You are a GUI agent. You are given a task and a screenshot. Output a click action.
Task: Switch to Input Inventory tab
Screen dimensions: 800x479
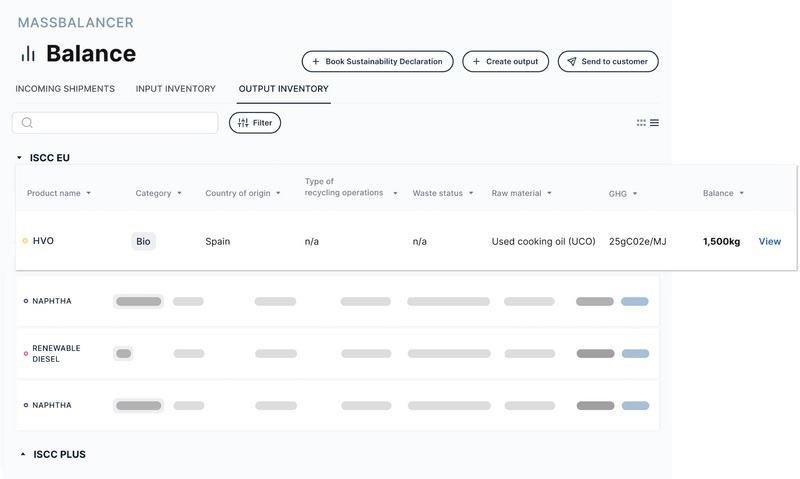[176, 89]
